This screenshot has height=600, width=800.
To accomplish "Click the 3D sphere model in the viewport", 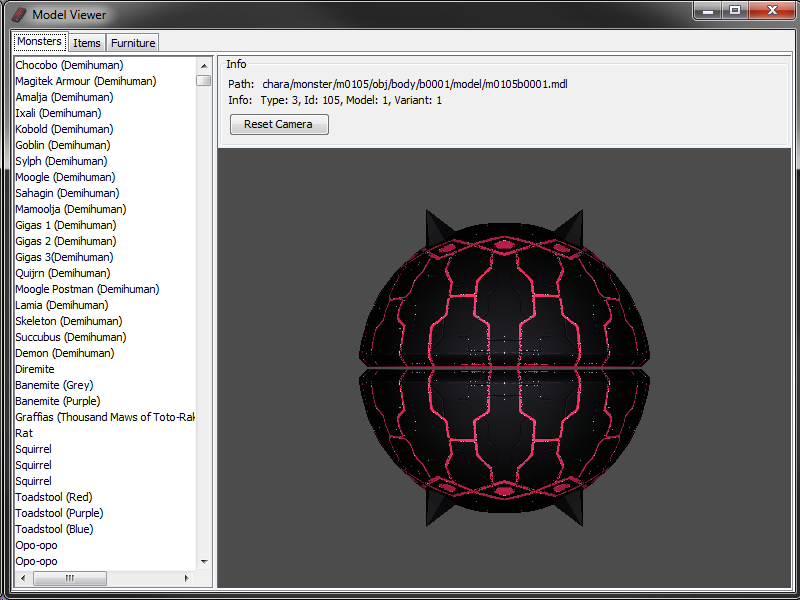I will pos(504,367).
